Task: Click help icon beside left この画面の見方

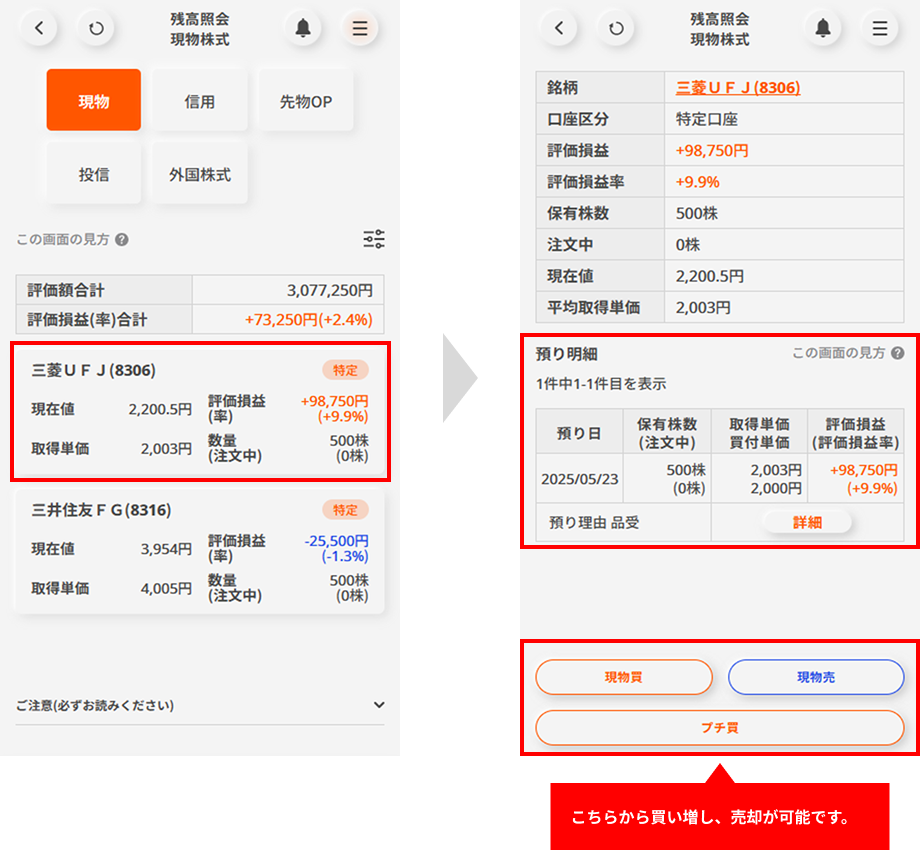Action: 122,240
